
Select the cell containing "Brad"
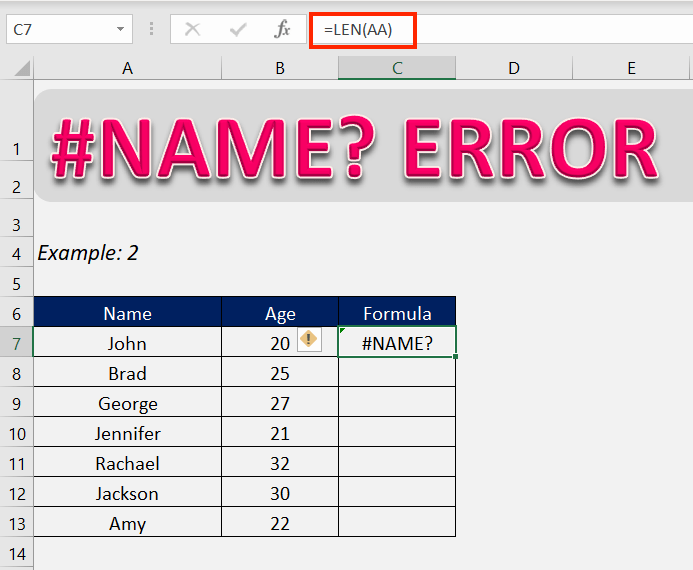(x=127, y=372)
